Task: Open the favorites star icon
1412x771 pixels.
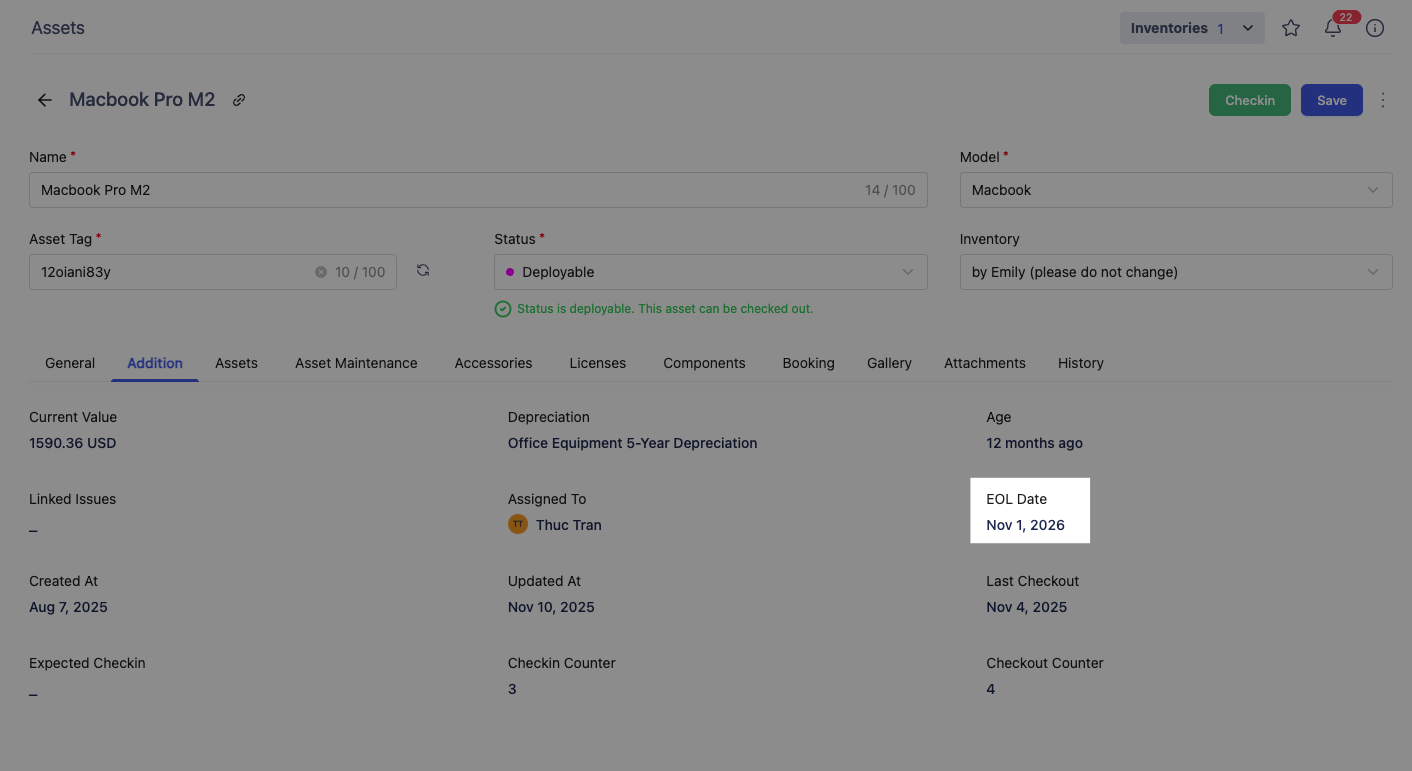Action: [1291, 28]
